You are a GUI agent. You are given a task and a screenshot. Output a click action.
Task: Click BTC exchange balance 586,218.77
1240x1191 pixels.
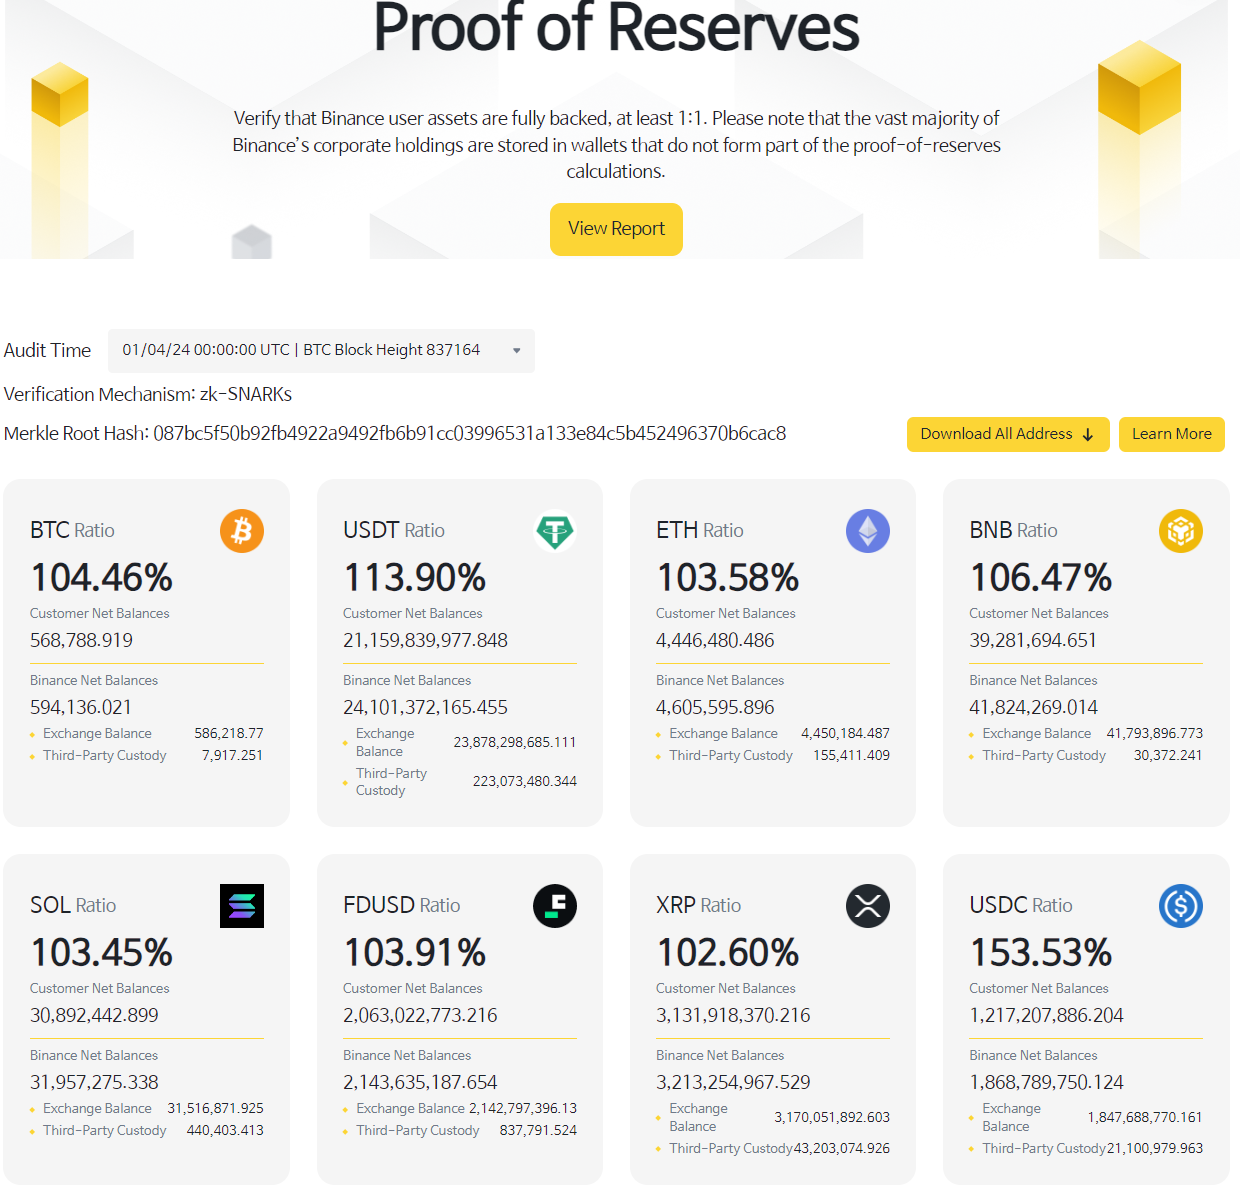[229, 733]
